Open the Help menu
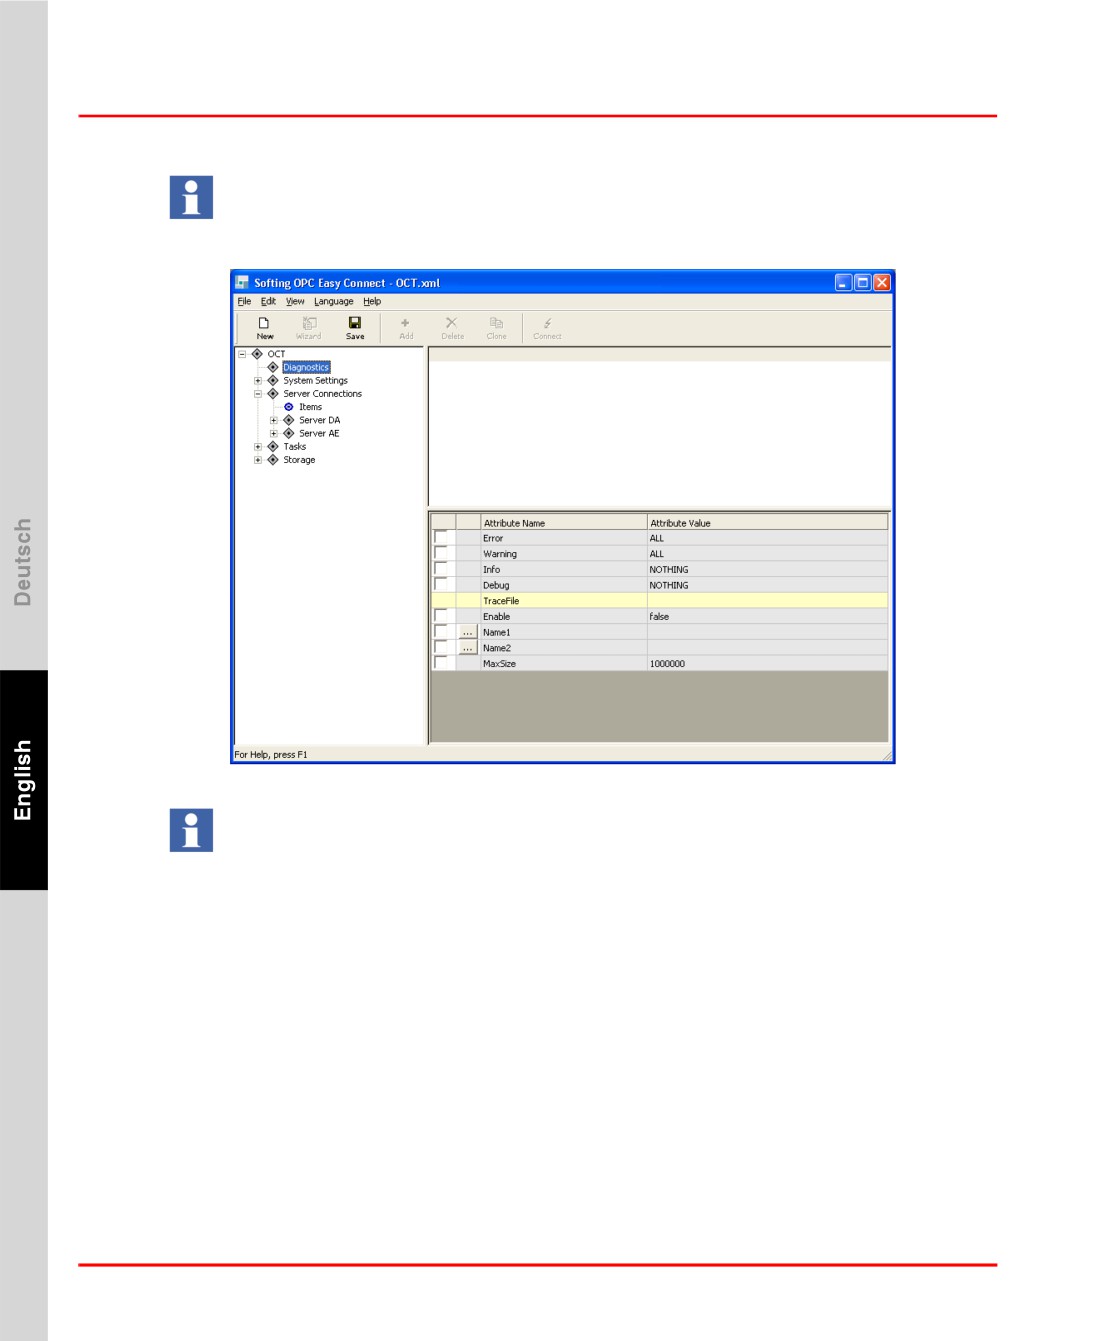This screenshot has width=1104, height=1341. 372,301
